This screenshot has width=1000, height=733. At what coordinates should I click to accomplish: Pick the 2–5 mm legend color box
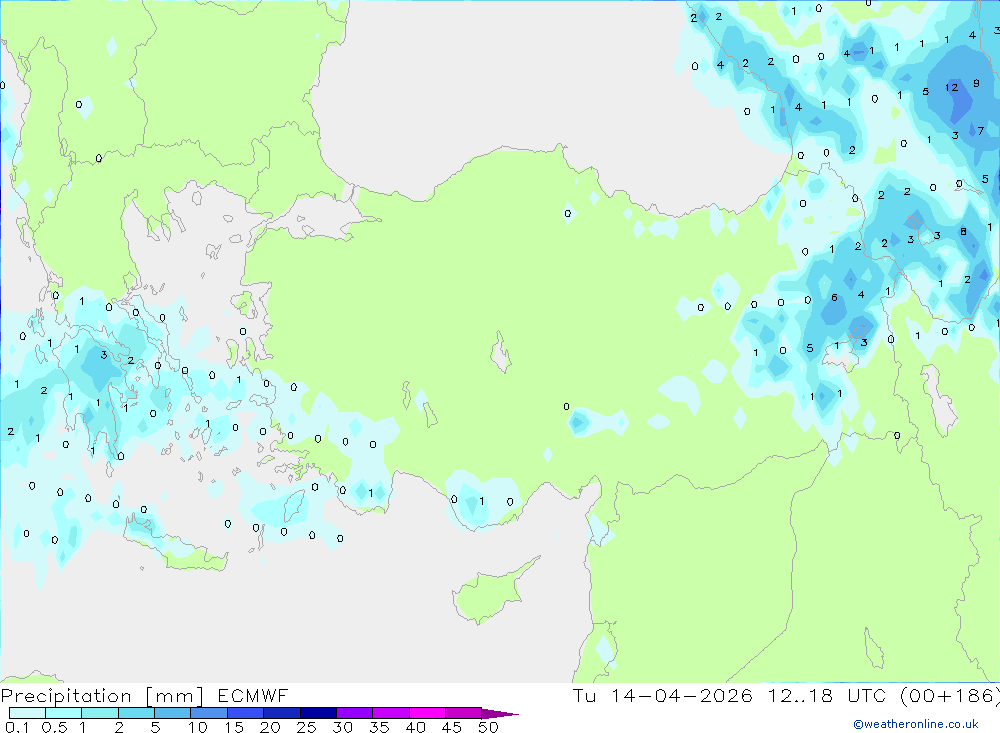136,713
